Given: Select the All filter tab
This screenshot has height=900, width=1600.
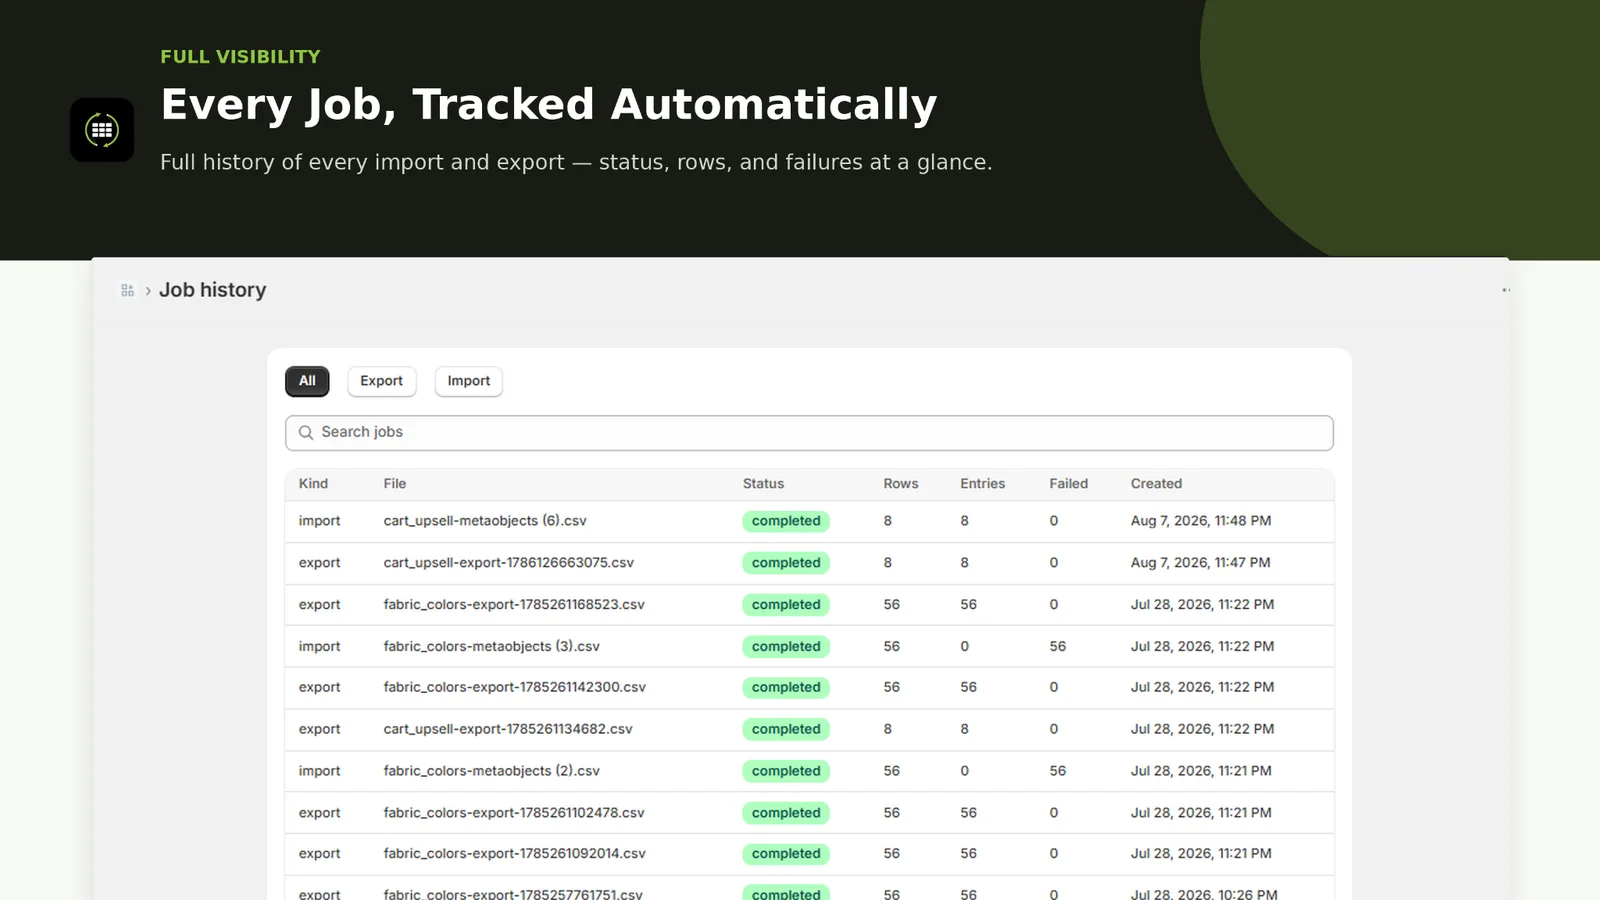Looking at the screenshot, I should click(307, 381).
